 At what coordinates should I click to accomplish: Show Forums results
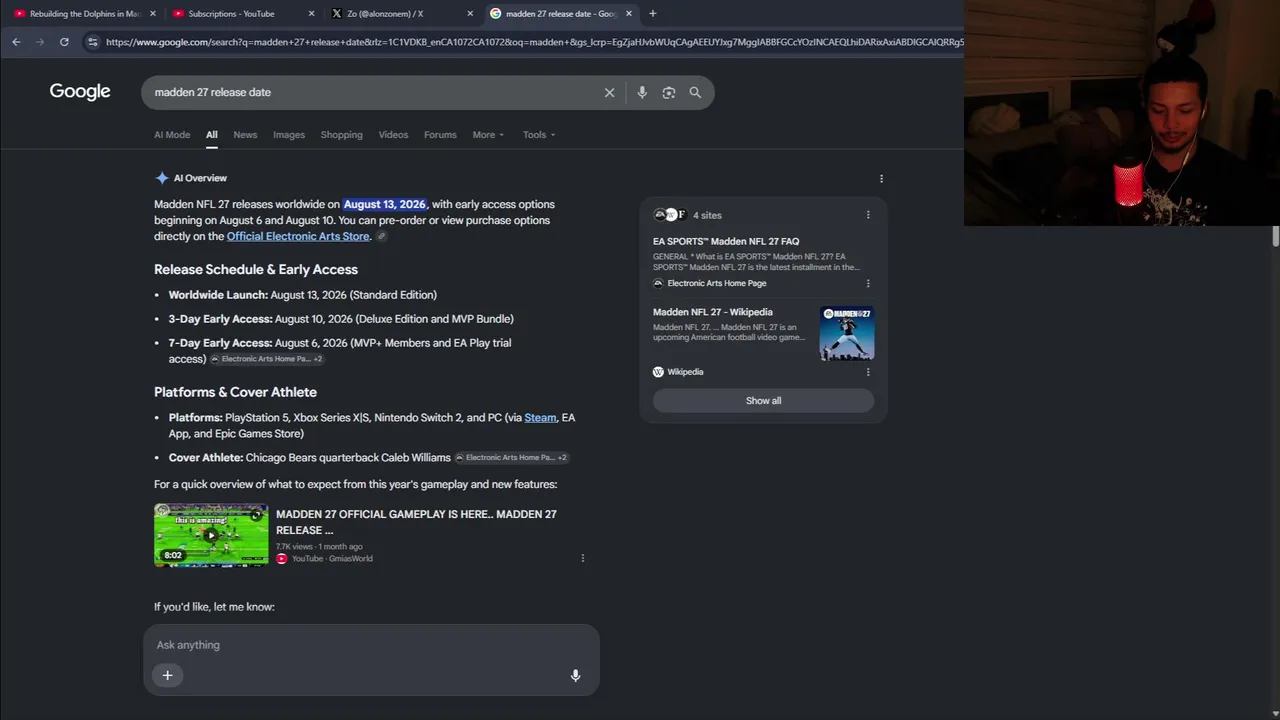point(440,135)
